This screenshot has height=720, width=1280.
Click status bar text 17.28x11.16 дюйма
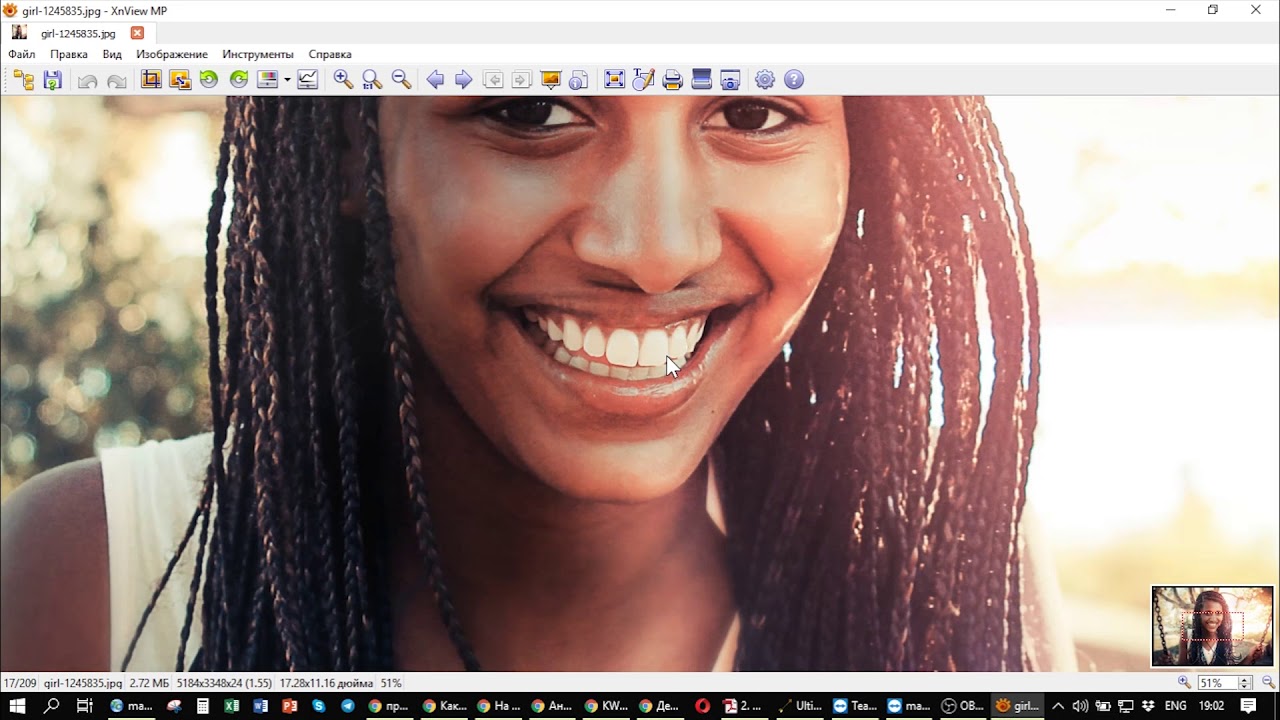coord(326,683)
